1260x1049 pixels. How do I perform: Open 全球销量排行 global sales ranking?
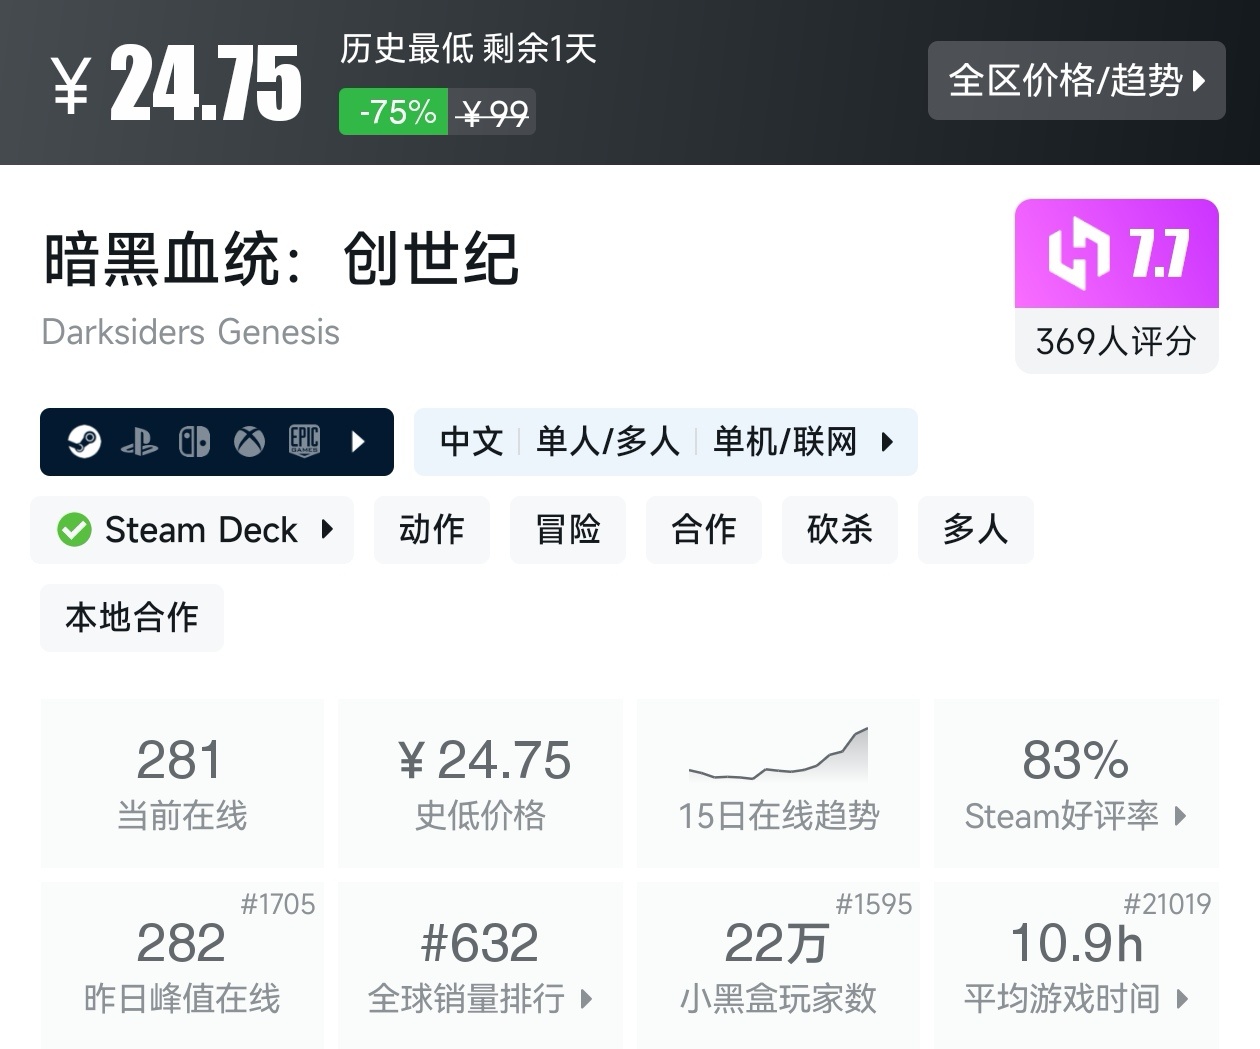coord(480,997)
